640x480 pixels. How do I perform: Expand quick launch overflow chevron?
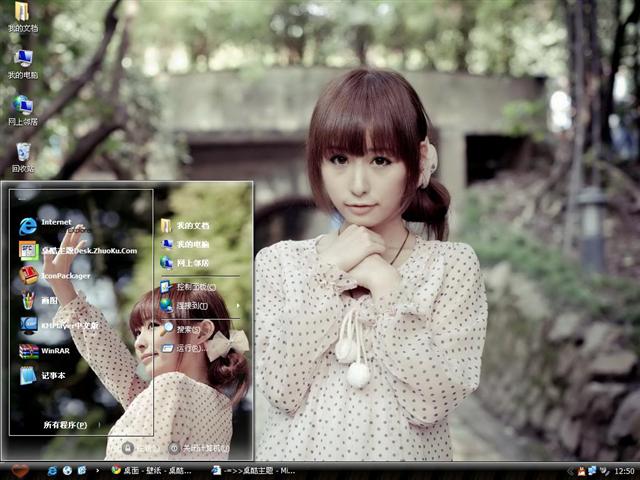pos(97,471)
